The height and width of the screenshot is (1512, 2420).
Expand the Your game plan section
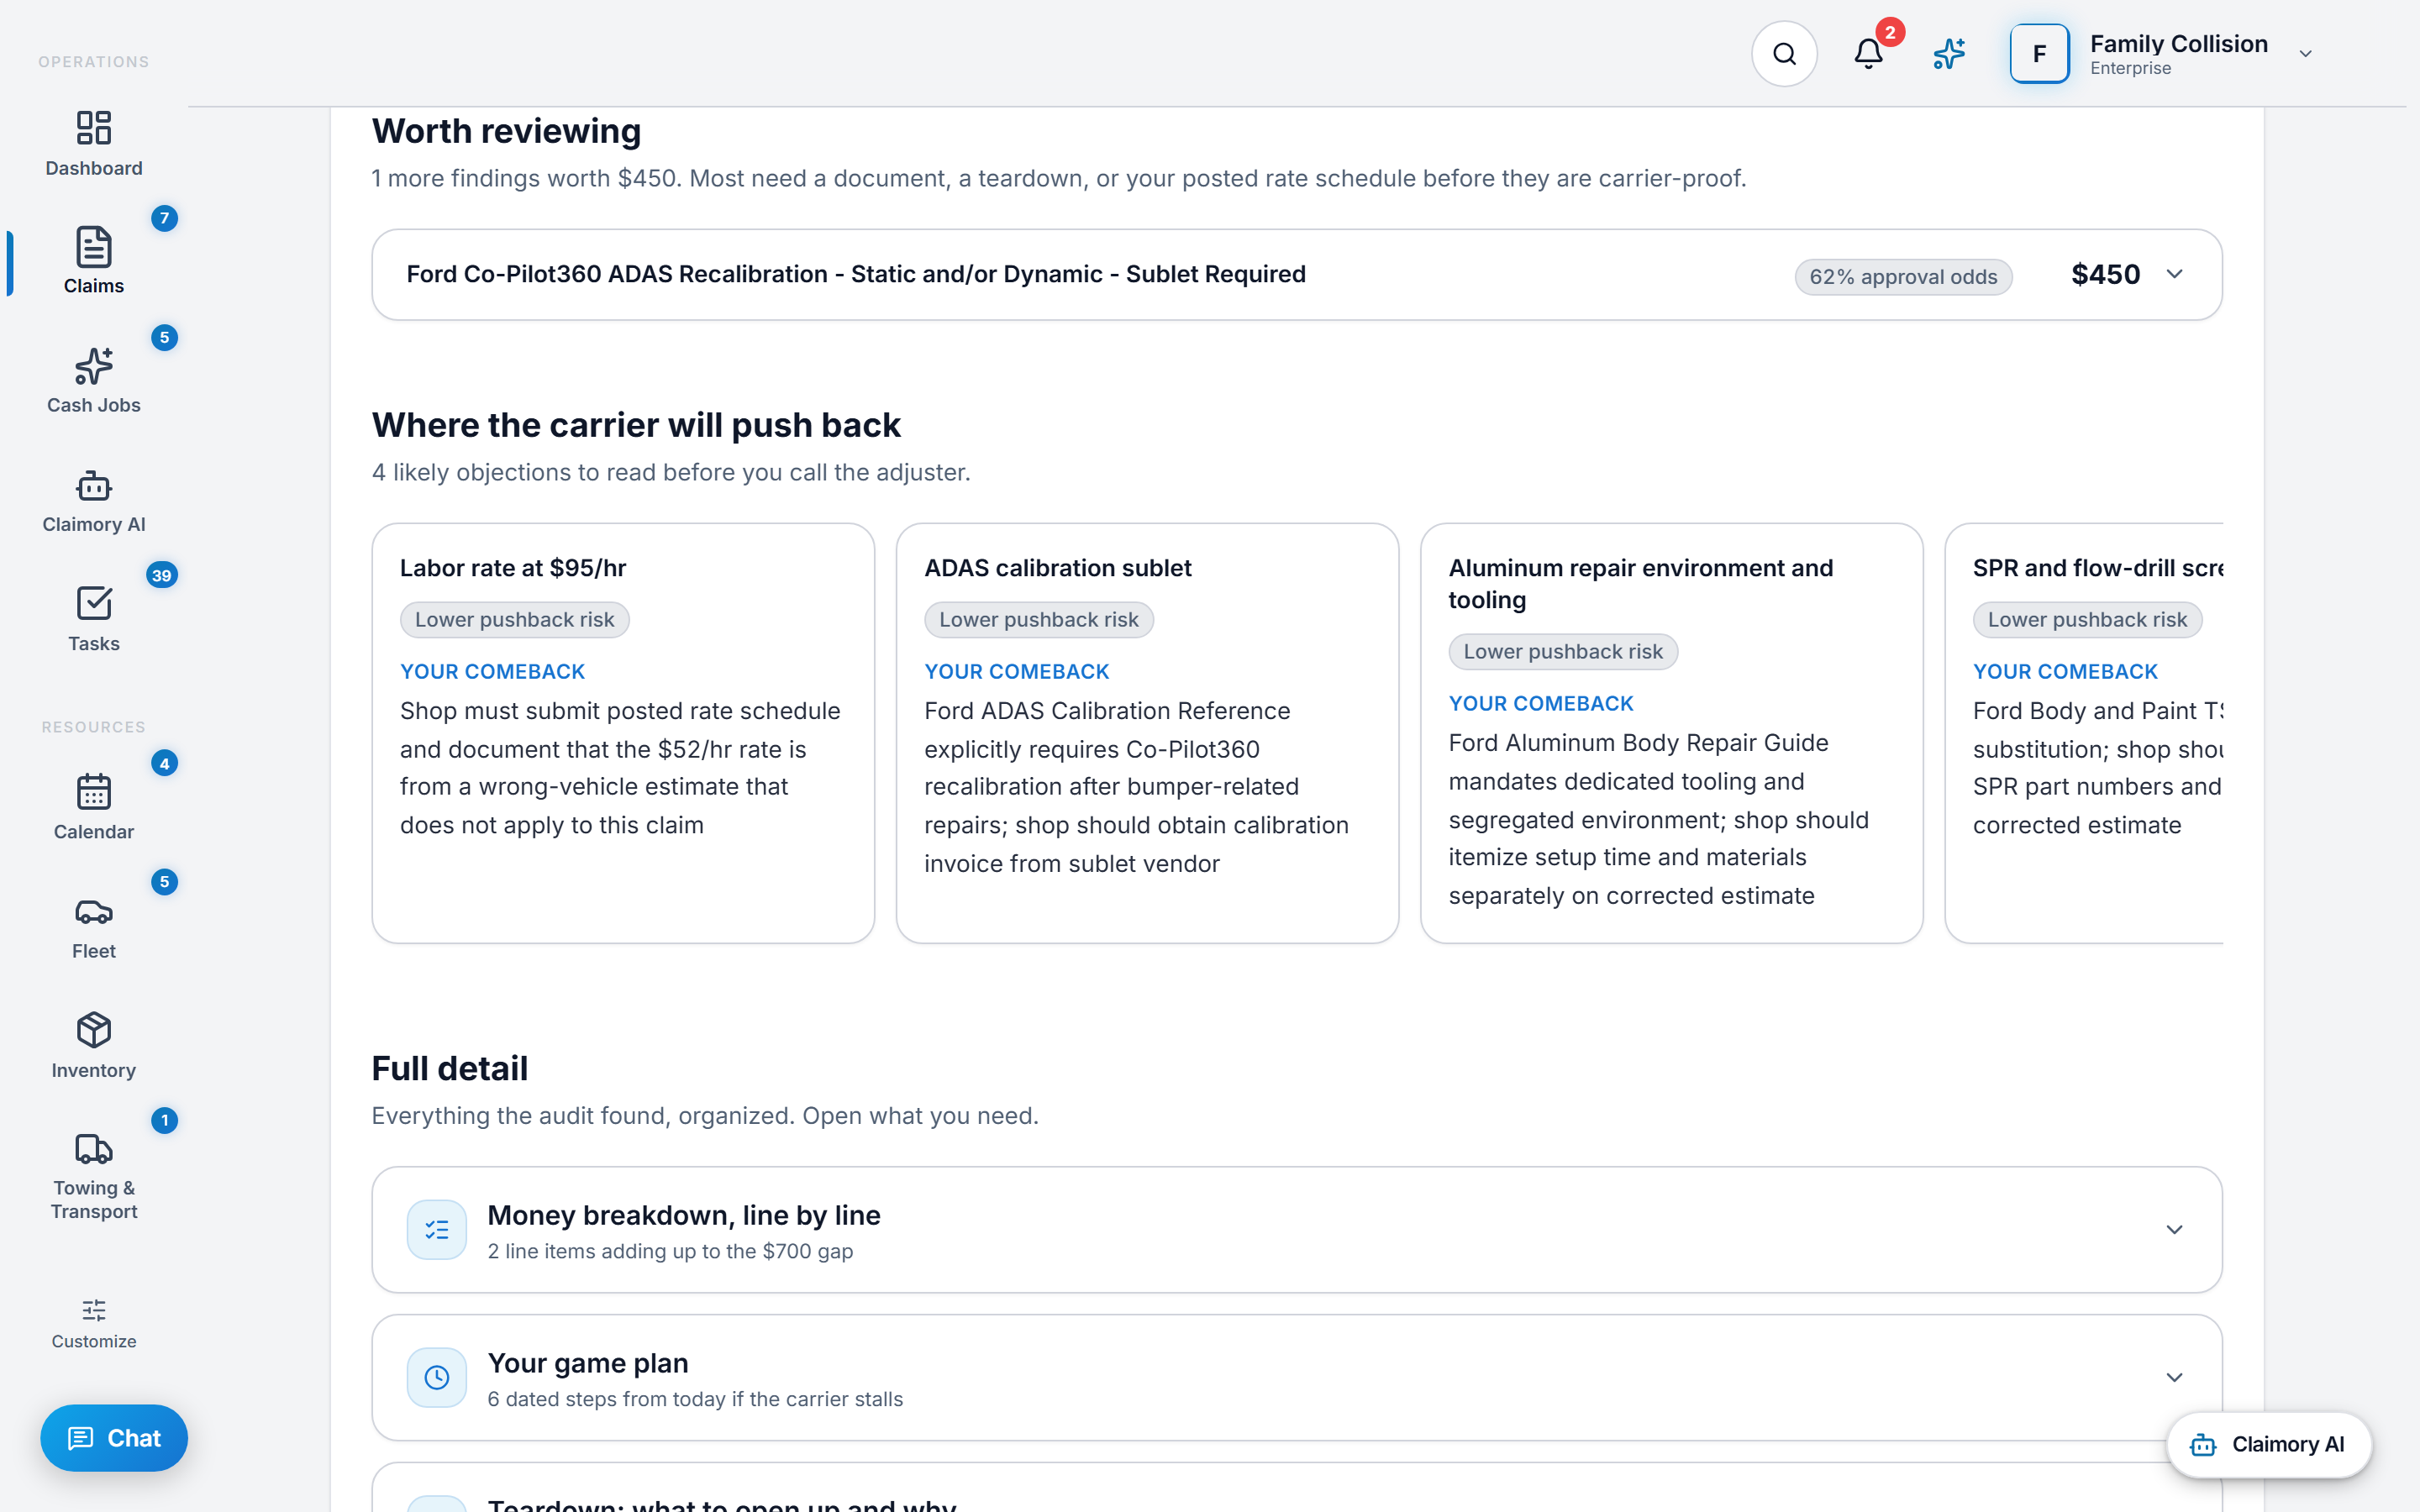(1297, 1378)
